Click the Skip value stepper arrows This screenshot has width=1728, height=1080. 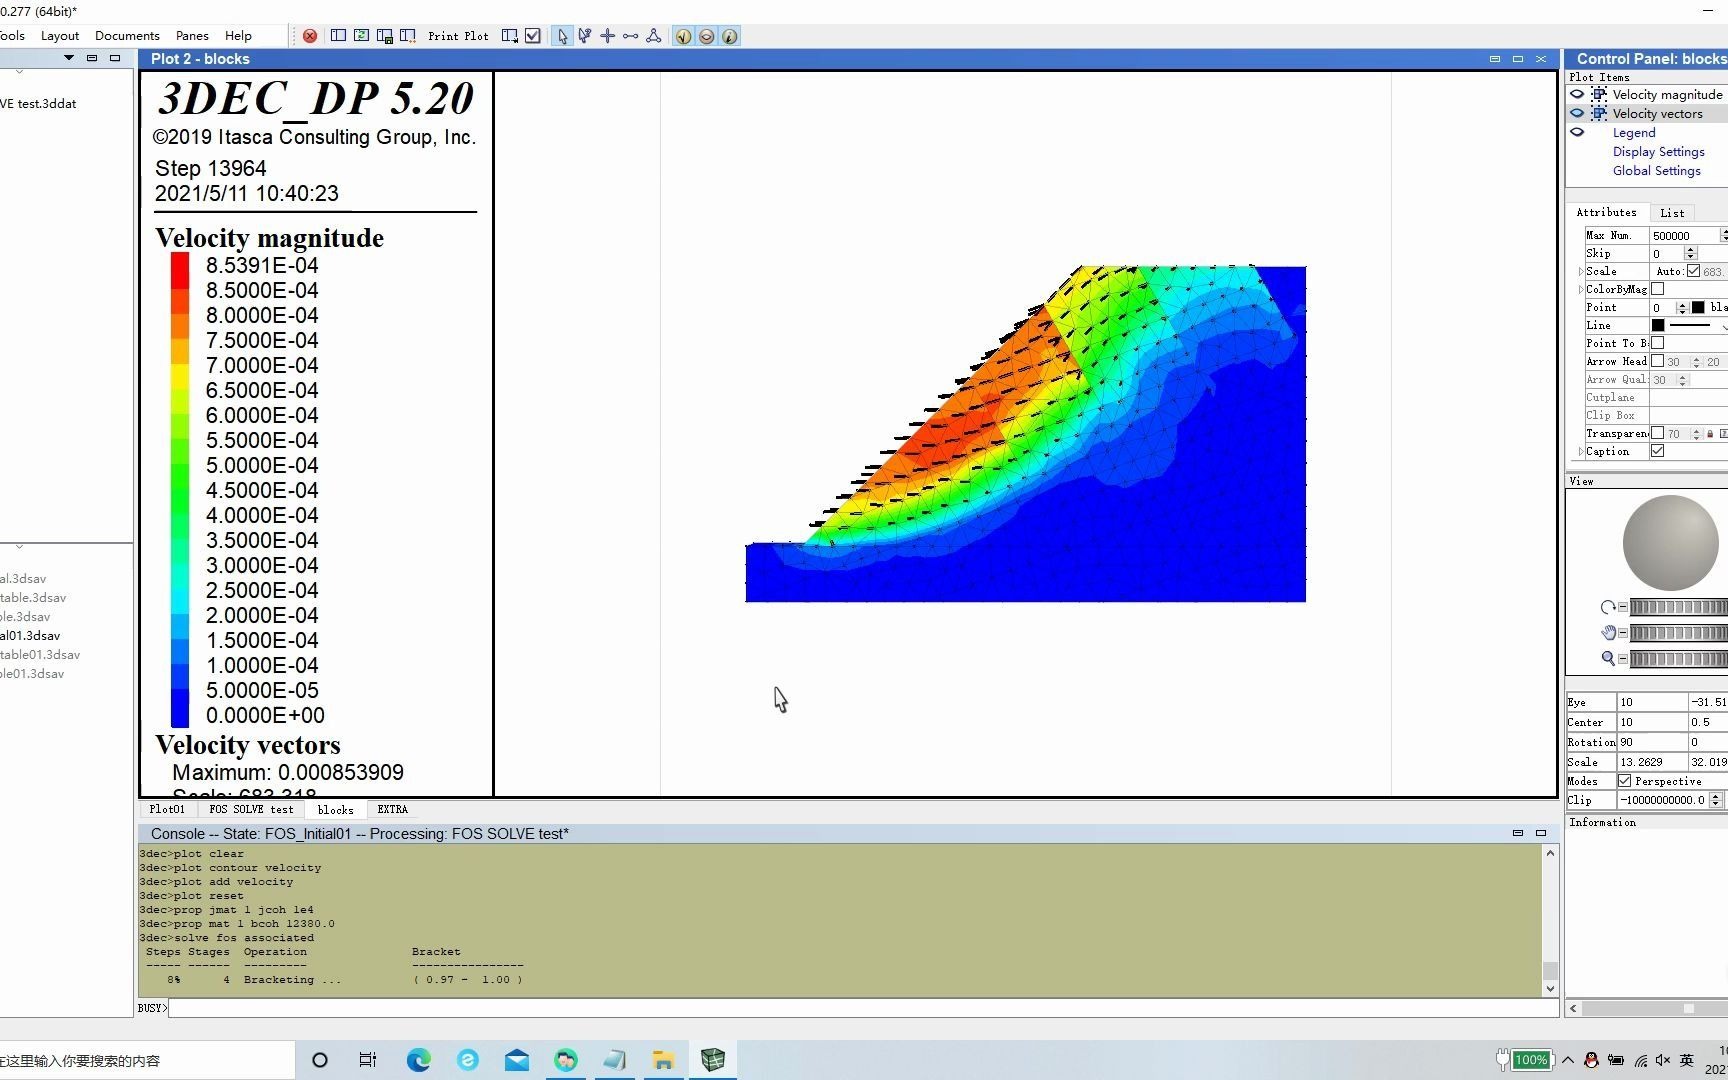point(1690,254)
